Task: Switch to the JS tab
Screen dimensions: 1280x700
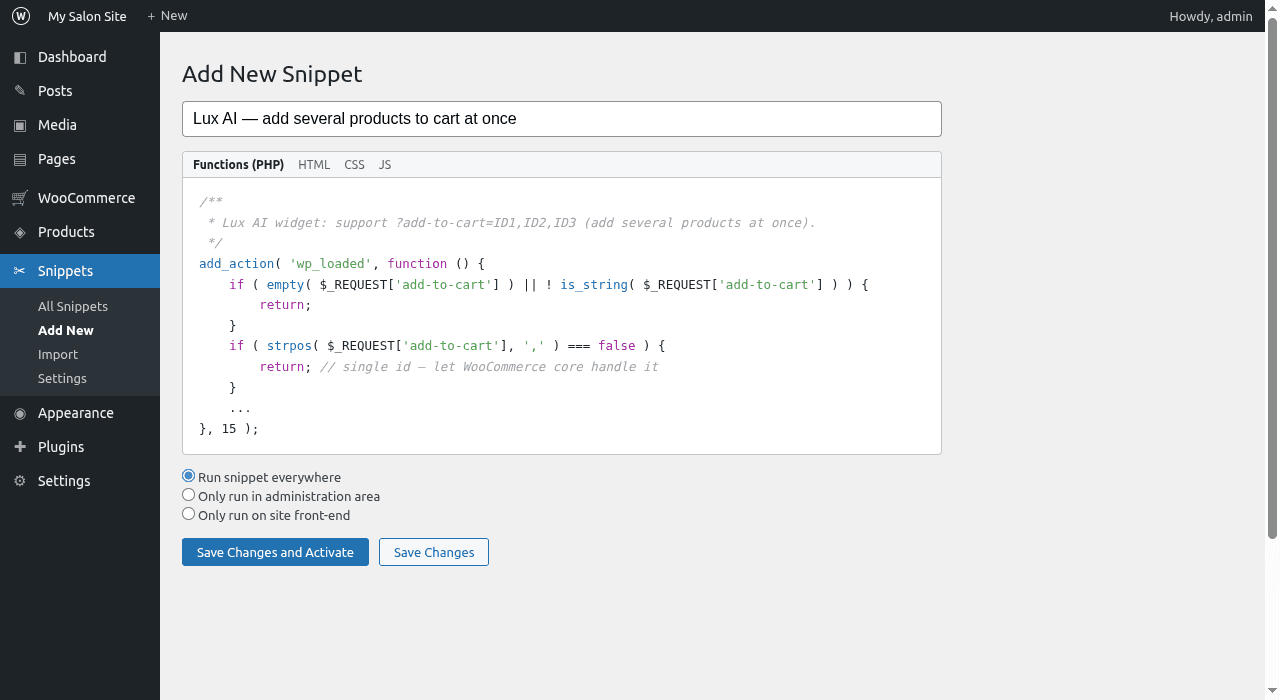Action: 385,165
